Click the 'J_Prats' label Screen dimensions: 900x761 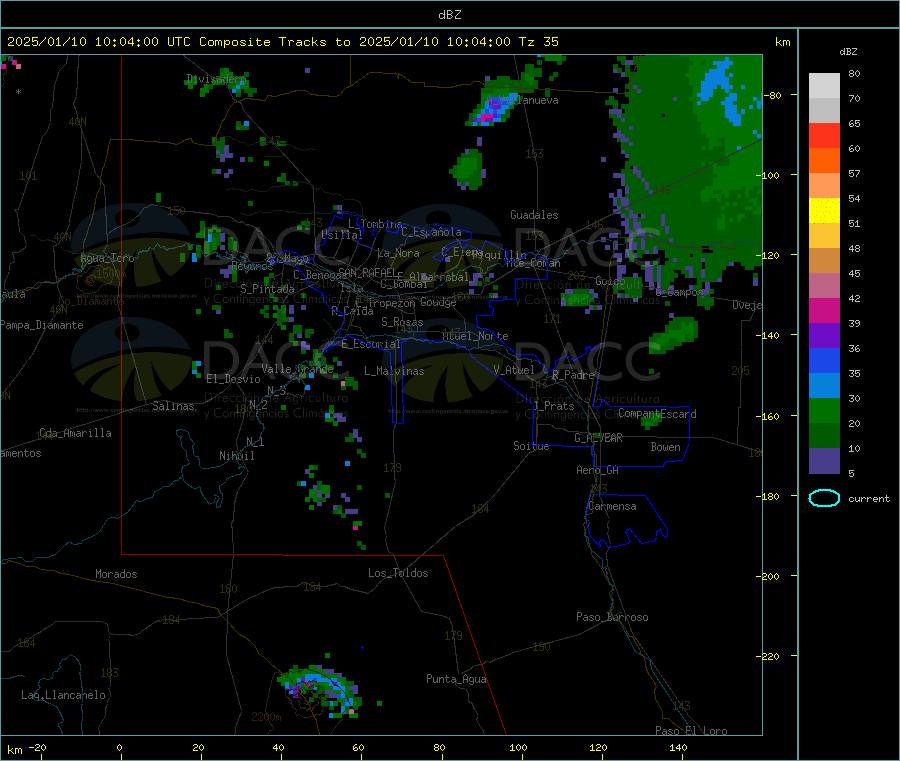coord(553,406)
